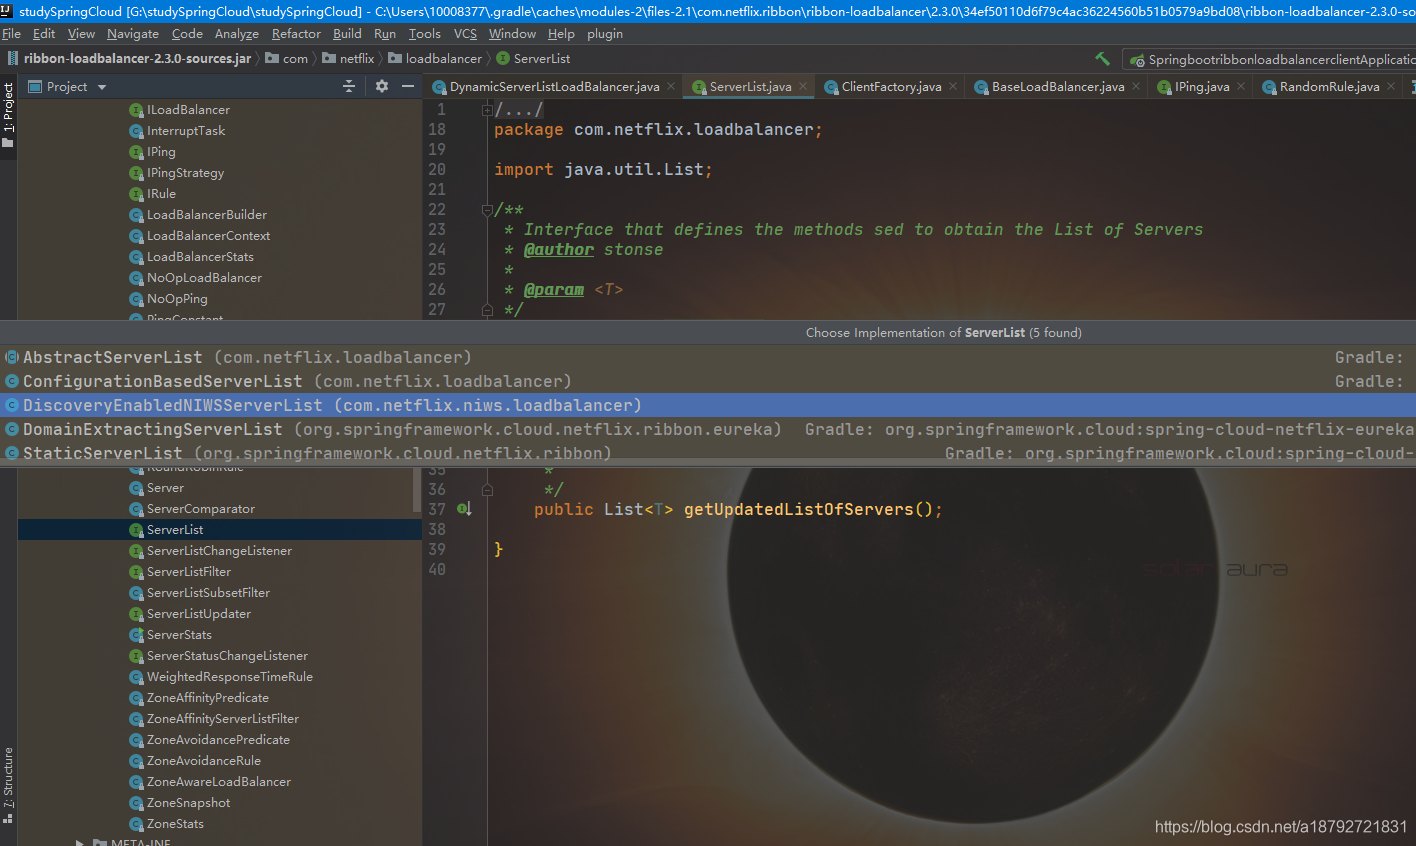The image size is (1416, 846).
Task: Switch to the IPing.java tab
Action: [x=1201, y=87]
